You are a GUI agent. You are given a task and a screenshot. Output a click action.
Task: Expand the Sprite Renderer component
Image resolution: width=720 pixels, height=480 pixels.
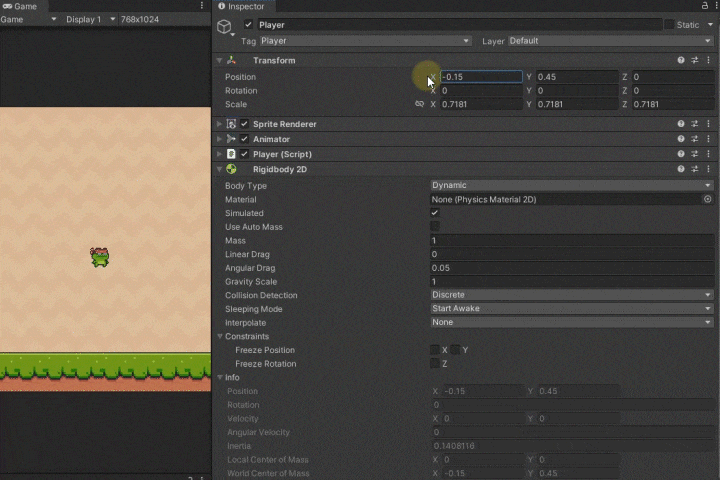(219, 124)
